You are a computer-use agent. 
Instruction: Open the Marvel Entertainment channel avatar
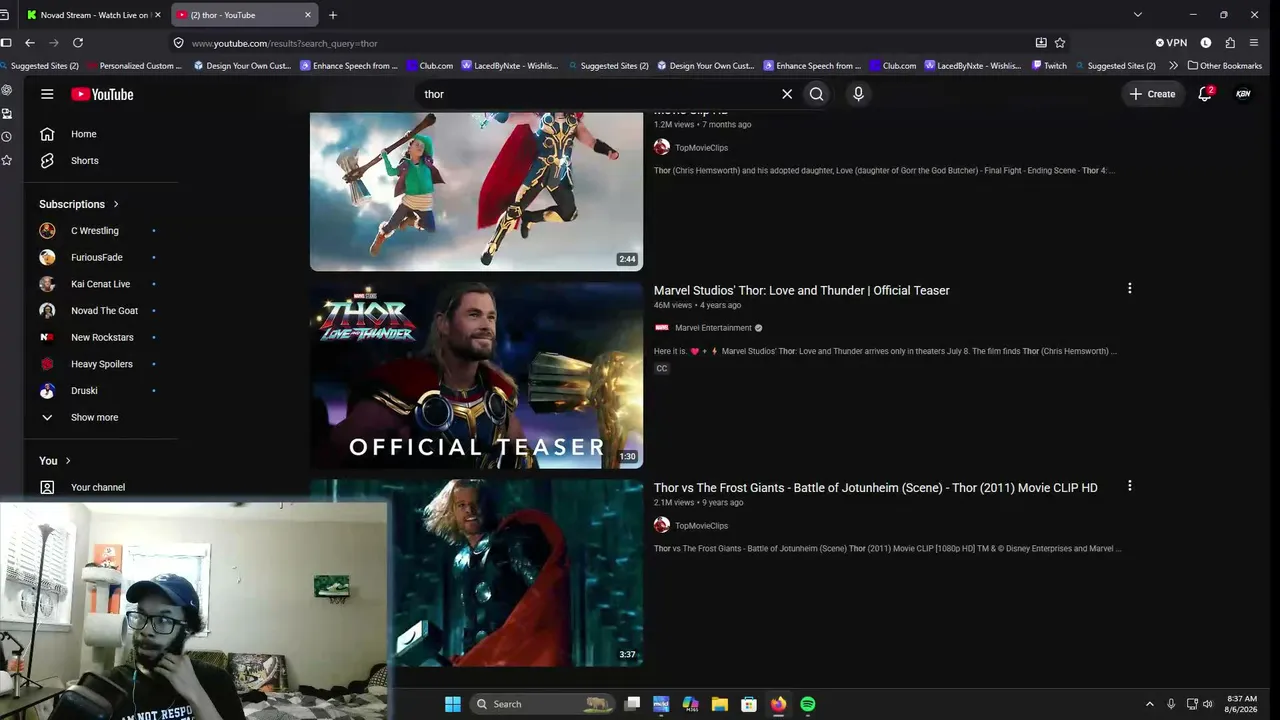coord(662,328)
